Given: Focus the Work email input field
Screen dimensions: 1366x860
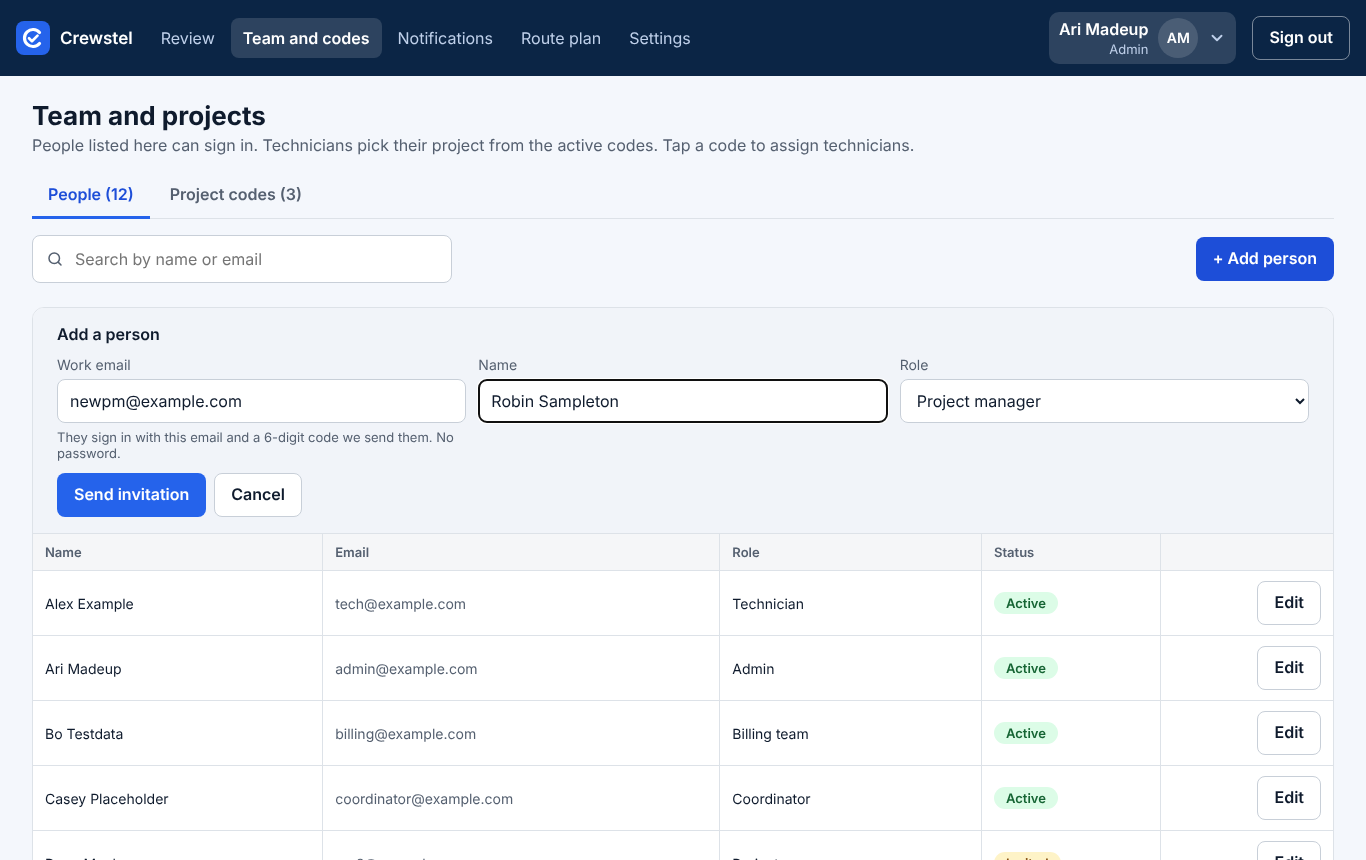Looking at the screenshot, I should 261,401.
